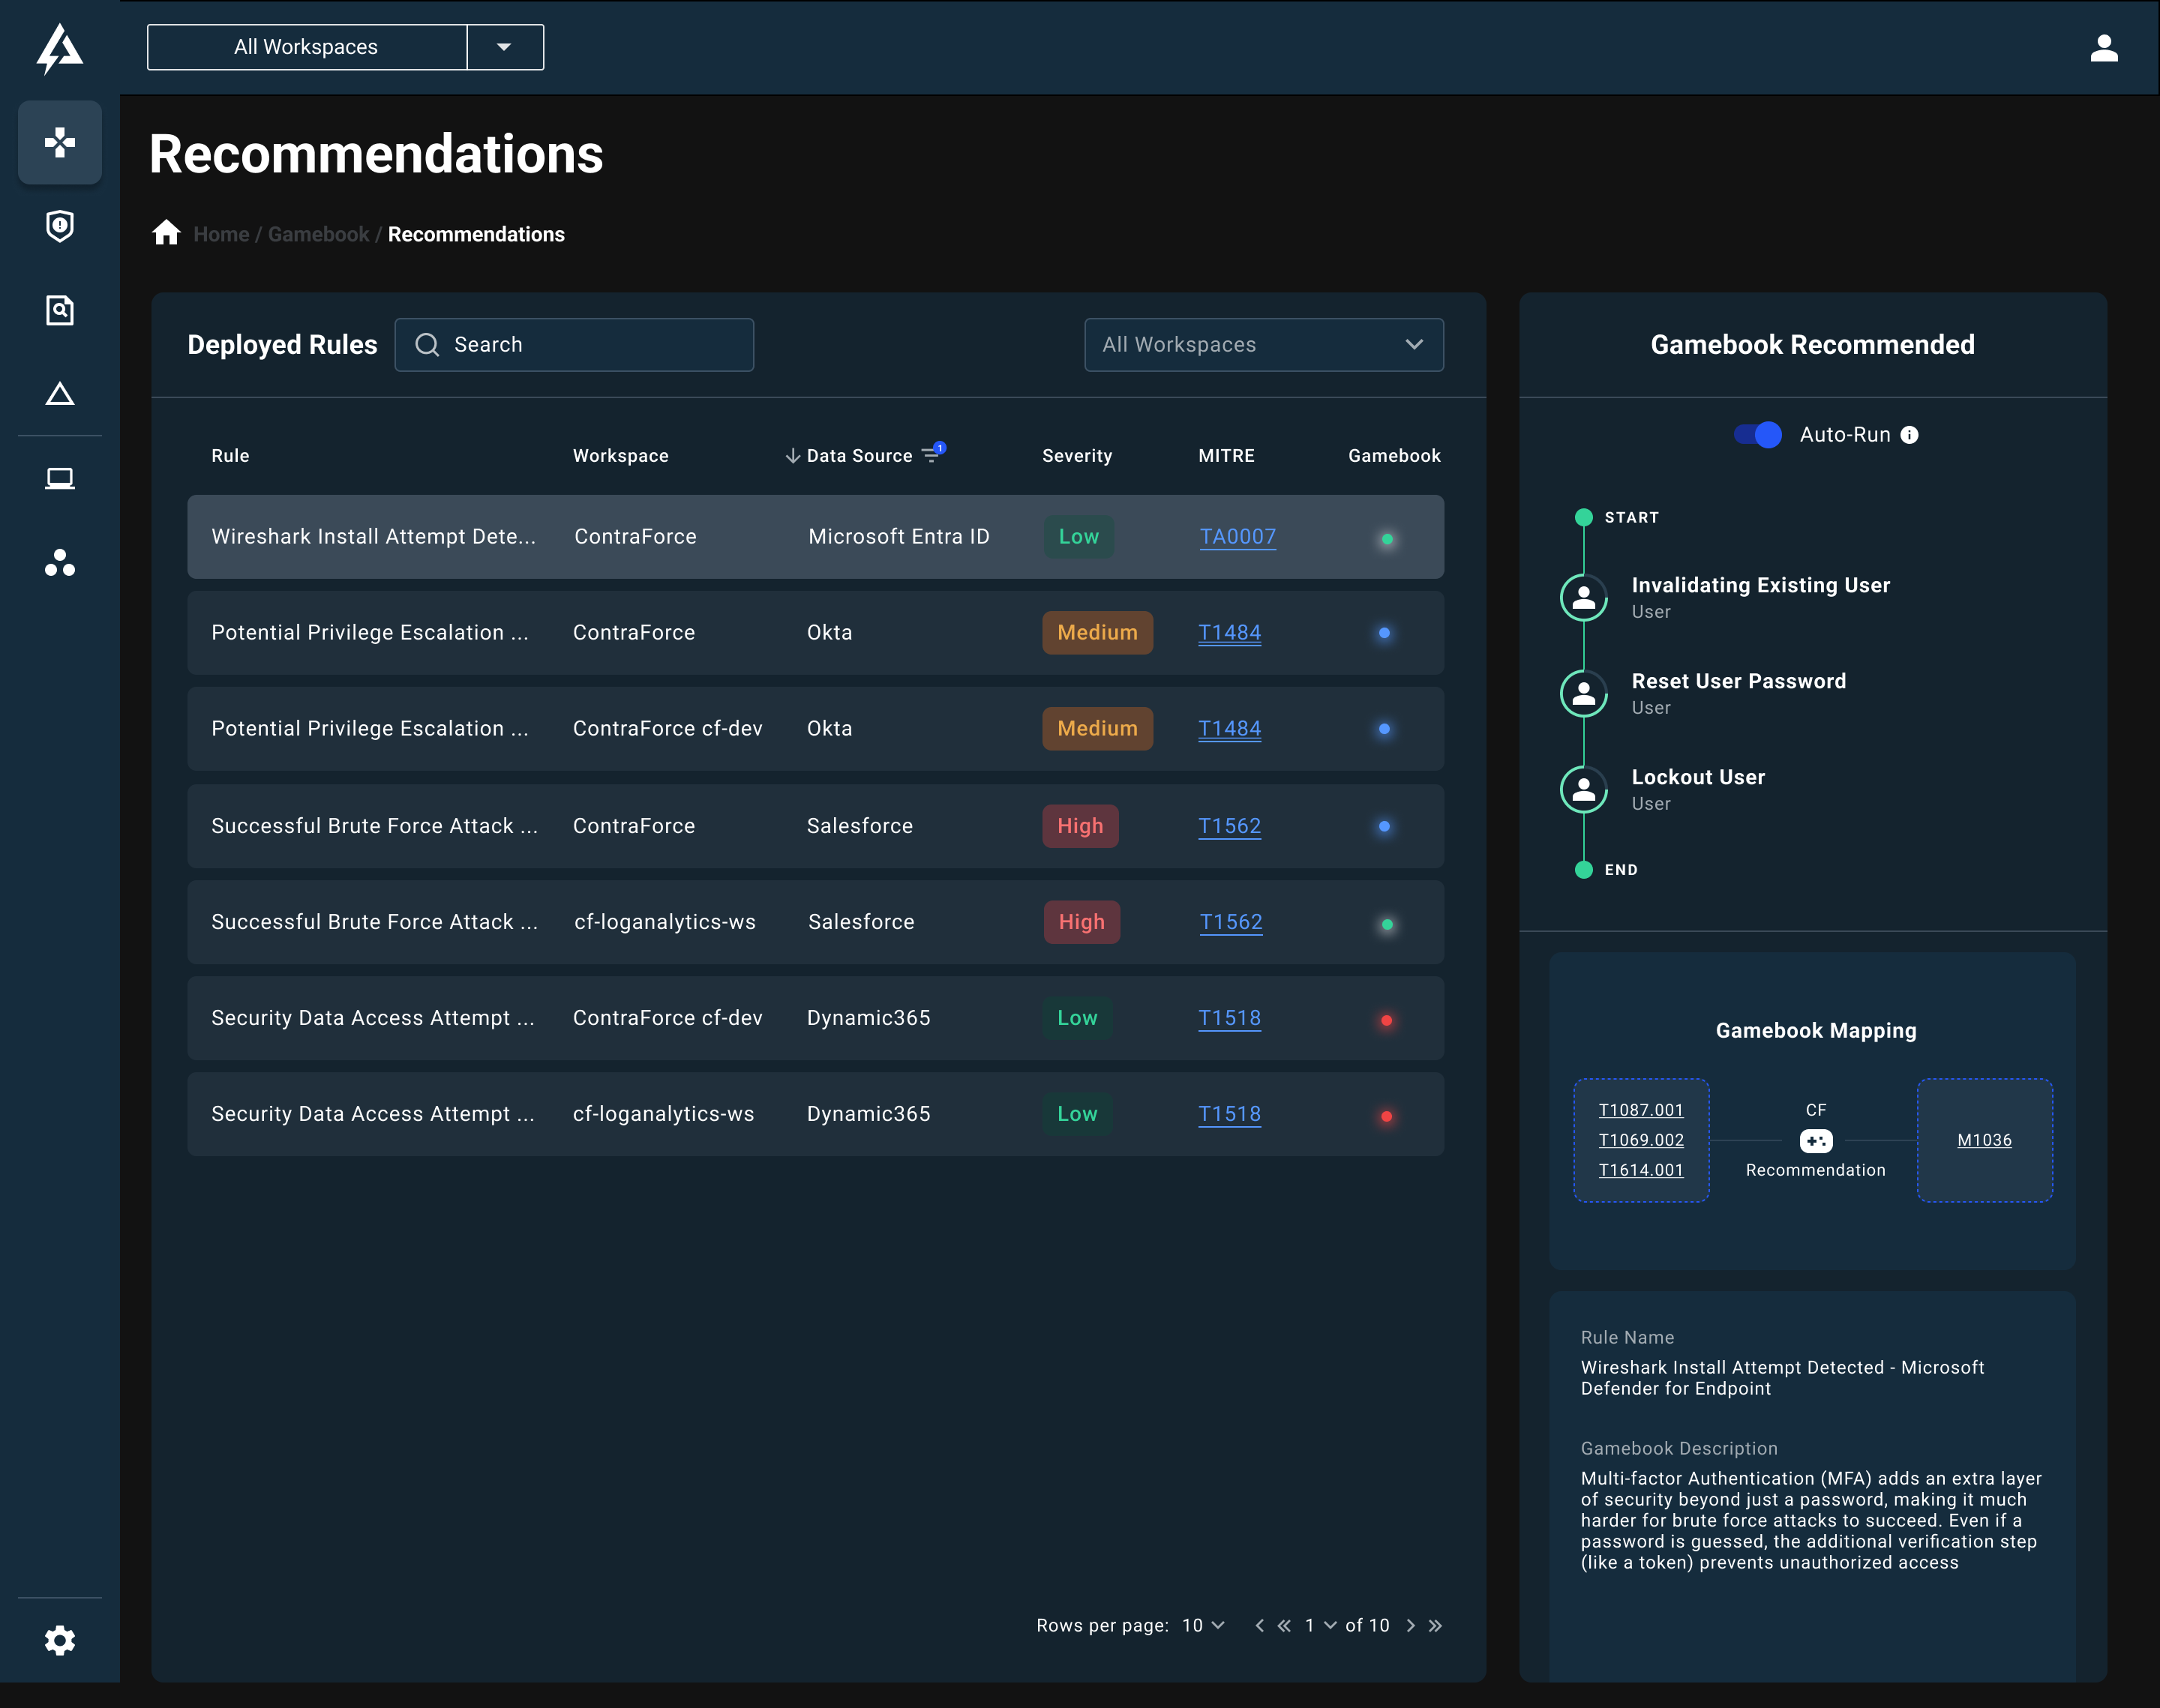Click the three-dots cluster sidebar icon
Screen dimensions: 2160x1708
point(60,563)
